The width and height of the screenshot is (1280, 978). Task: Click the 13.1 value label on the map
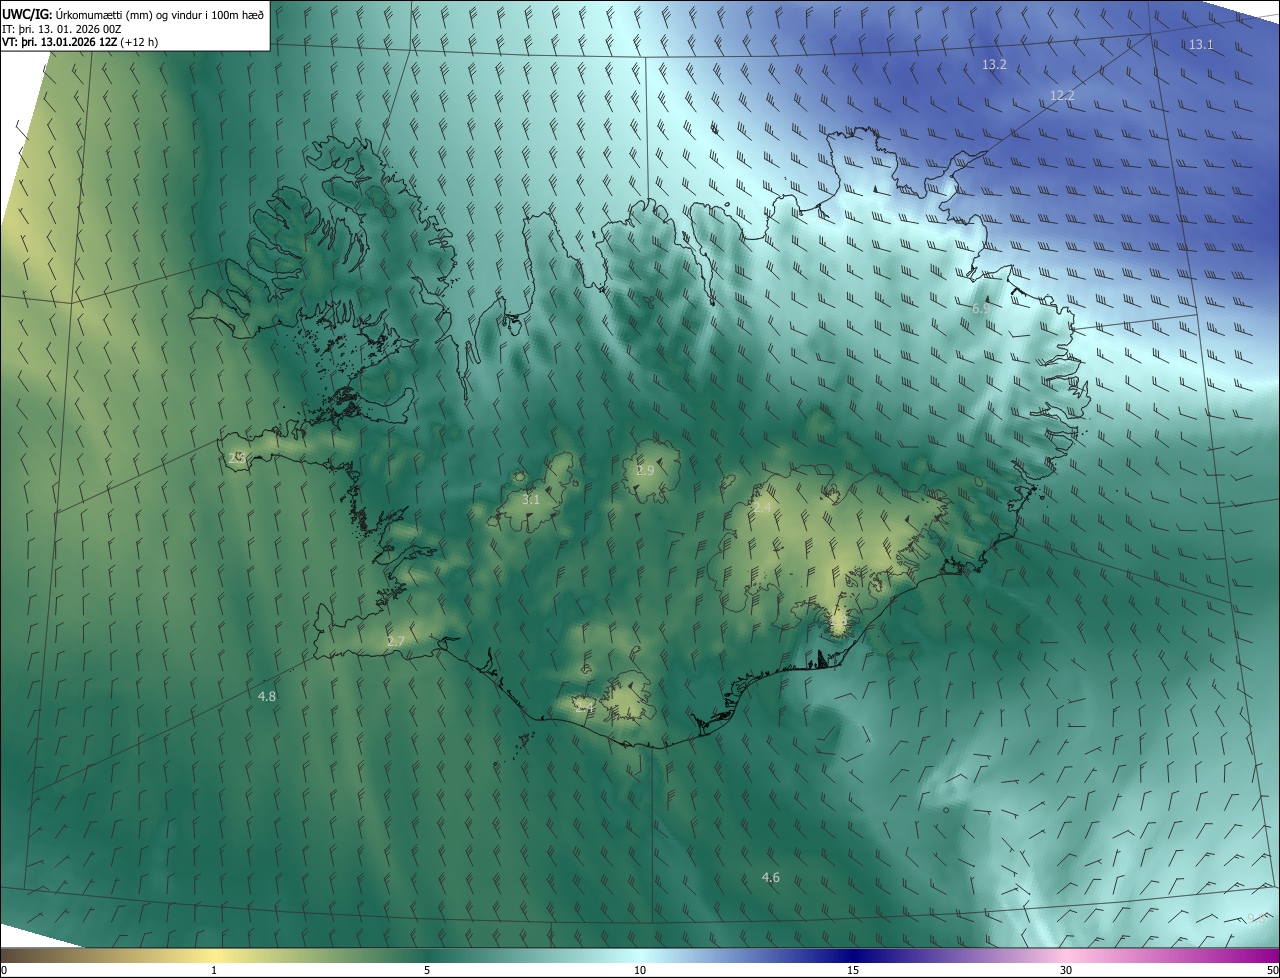coord(1201,44)
